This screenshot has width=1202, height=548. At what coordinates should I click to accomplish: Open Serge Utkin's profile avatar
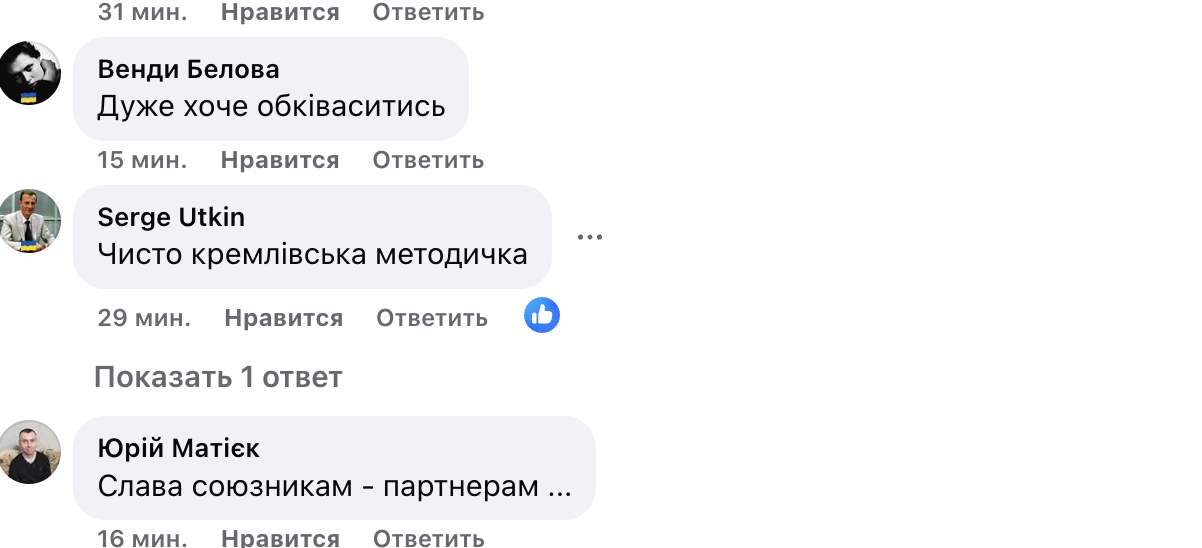click(x=30, y=220)
